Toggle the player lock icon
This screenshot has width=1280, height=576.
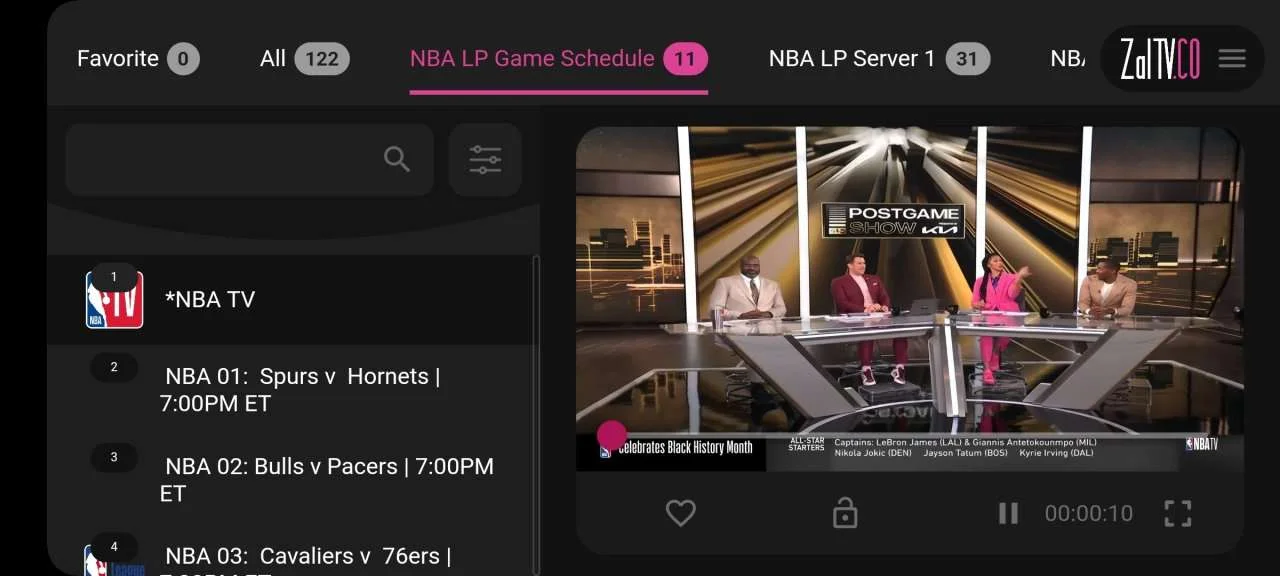point(845,514)
